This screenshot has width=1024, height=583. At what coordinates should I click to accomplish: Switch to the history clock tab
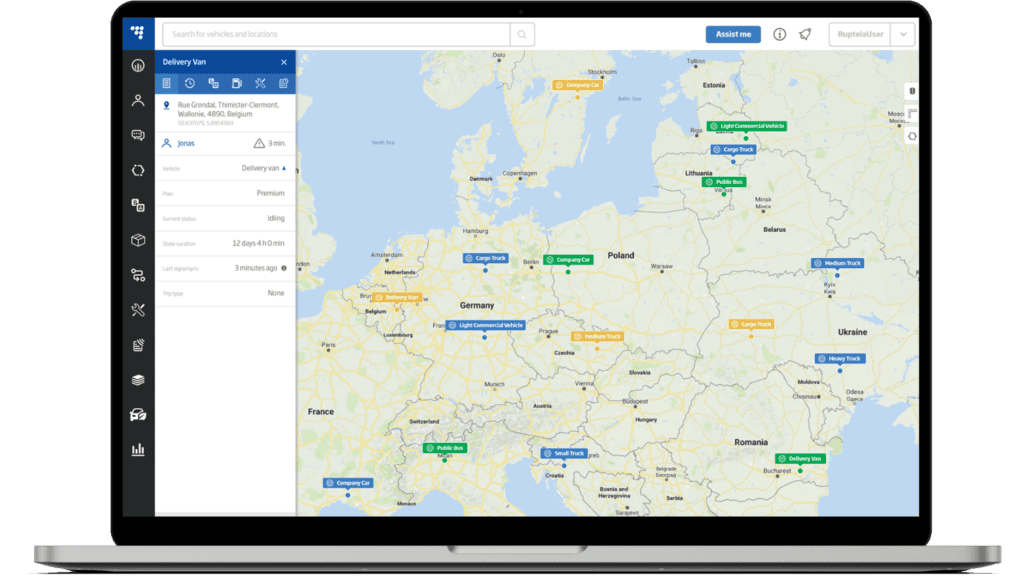[190, 83]
